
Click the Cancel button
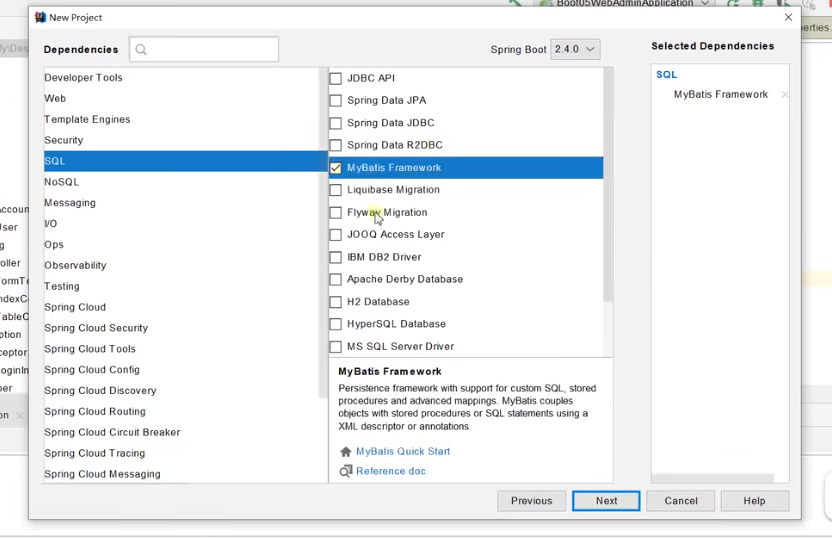(681, 501)
